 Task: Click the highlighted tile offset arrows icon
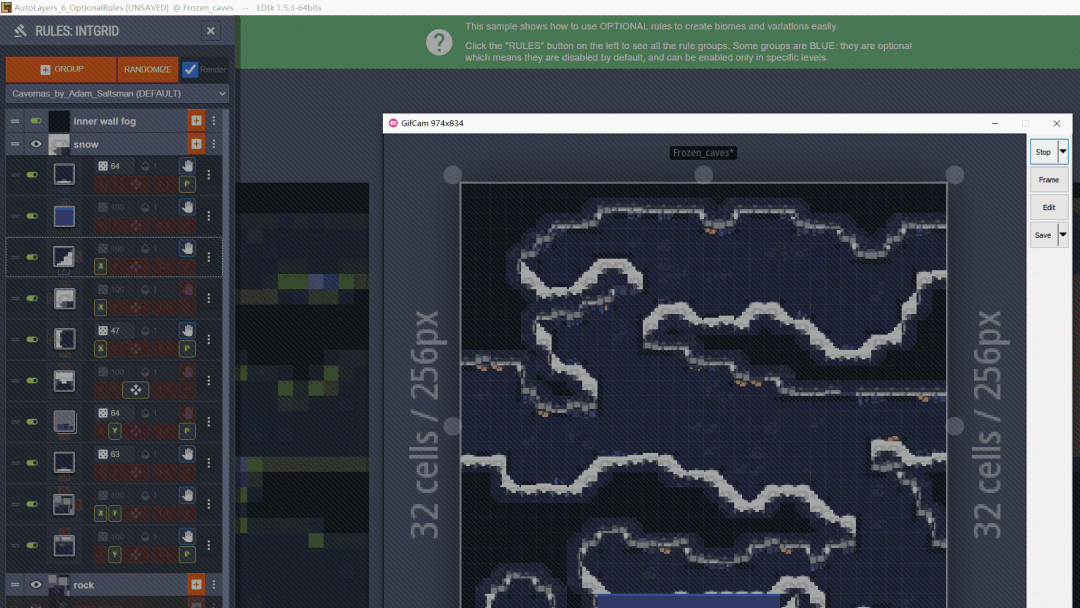(136, 390)
